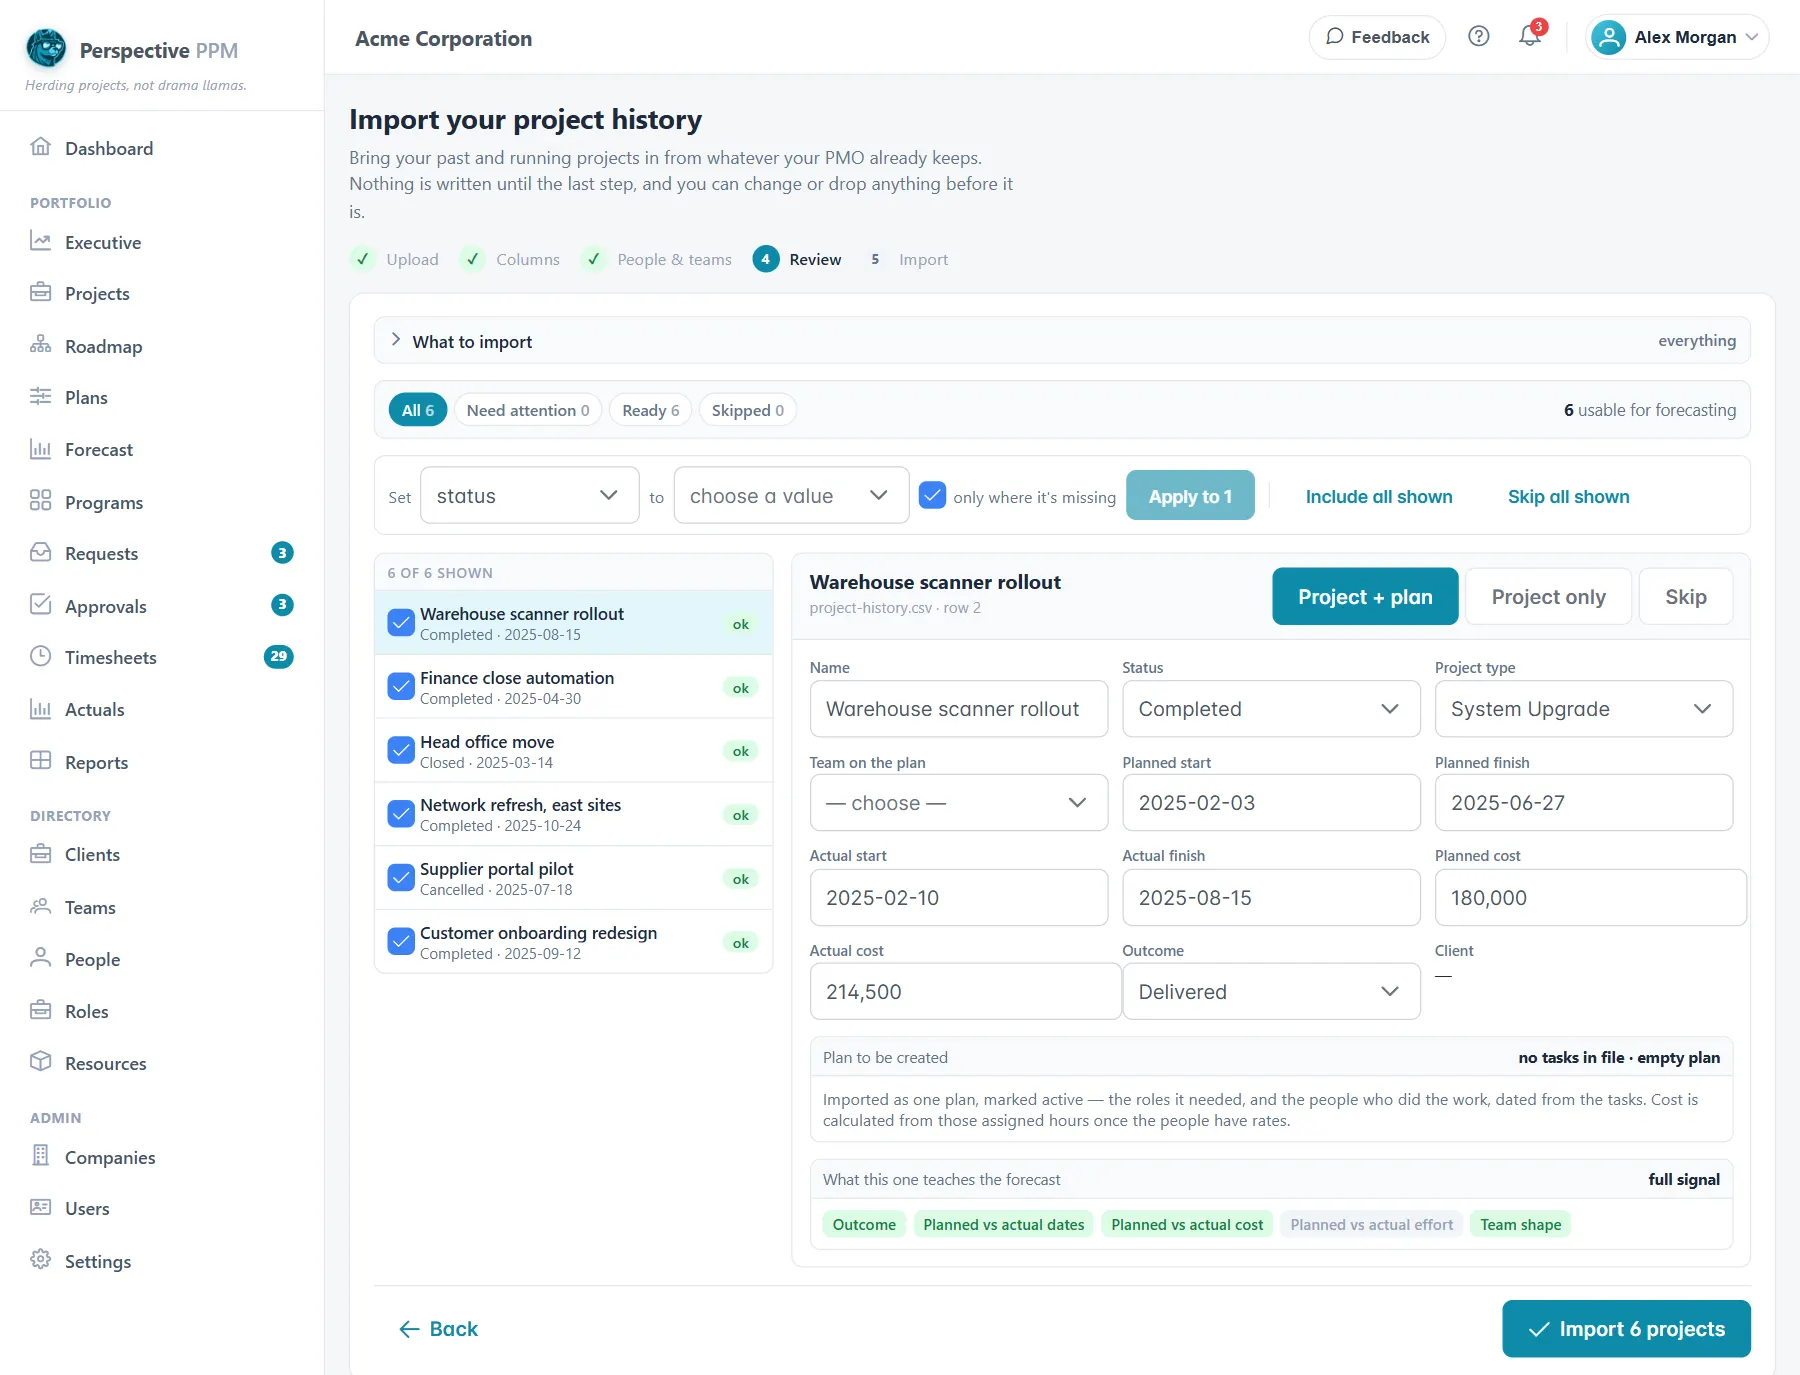Viewport: 1800px width, 1375px height.
Task: Open the help question mark icon
Action: tap(1478, 37)
